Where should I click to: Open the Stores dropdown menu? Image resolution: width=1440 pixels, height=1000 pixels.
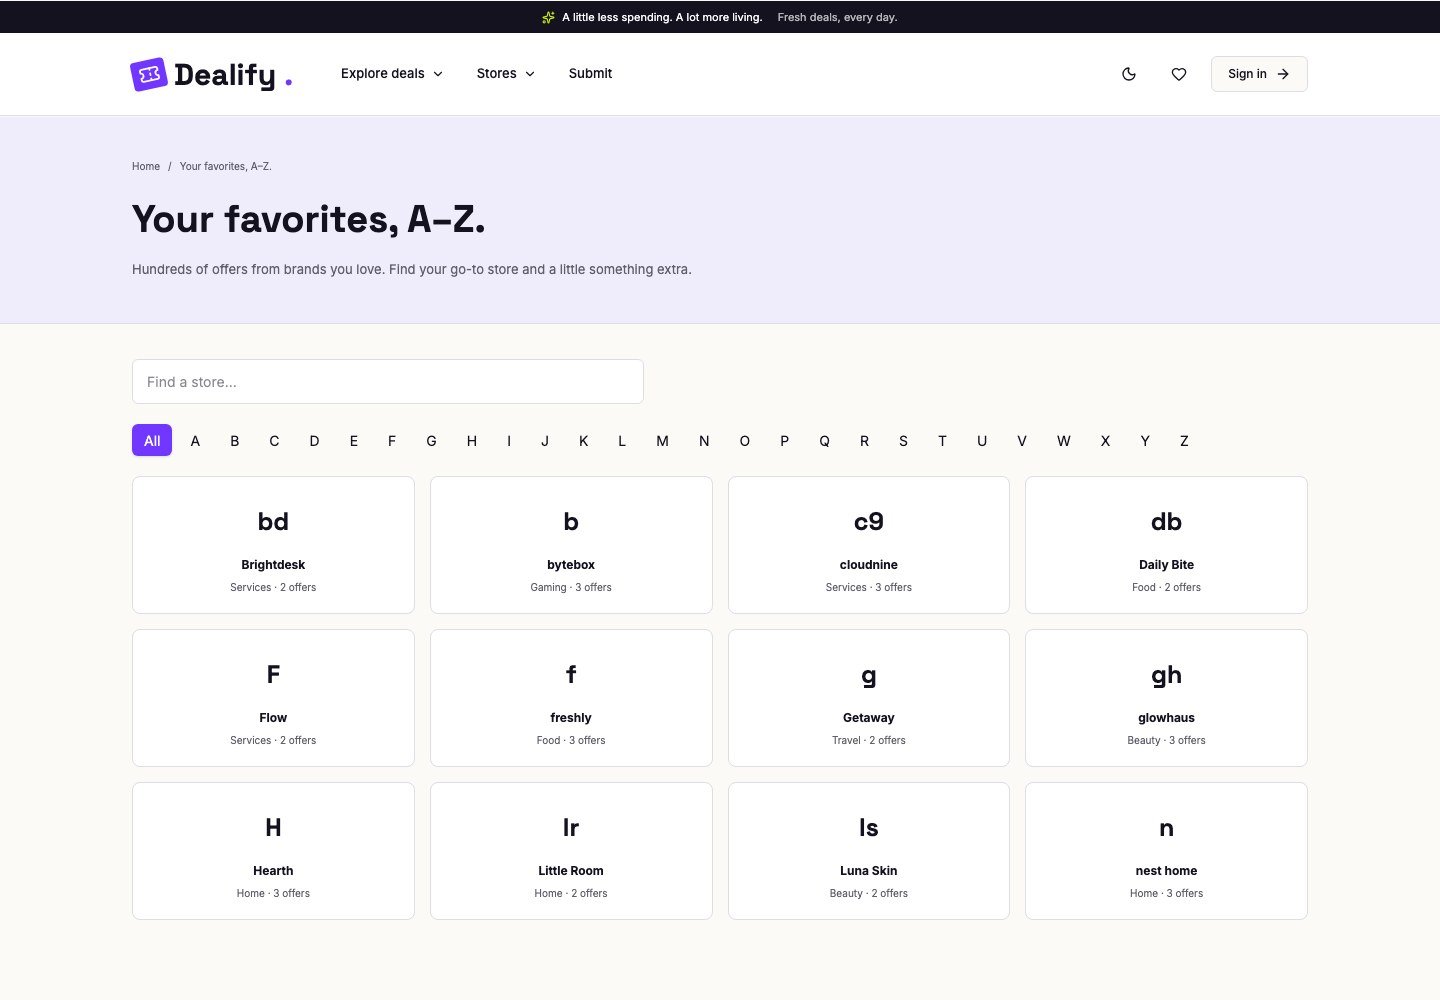(506, 74)
